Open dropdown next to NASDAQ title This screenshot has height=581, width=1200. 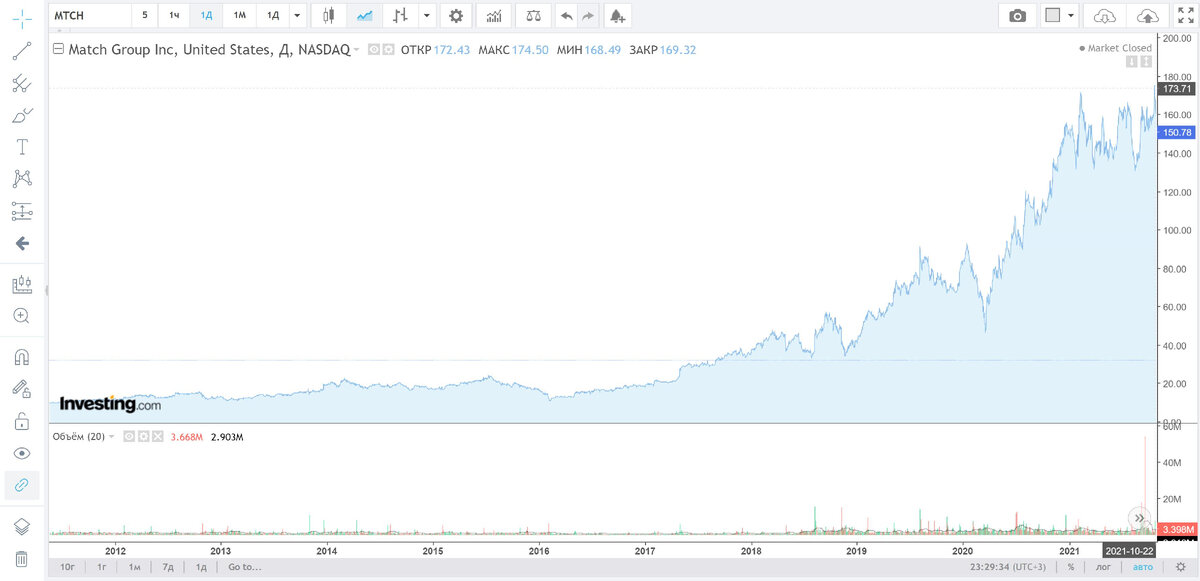[356, 49]
